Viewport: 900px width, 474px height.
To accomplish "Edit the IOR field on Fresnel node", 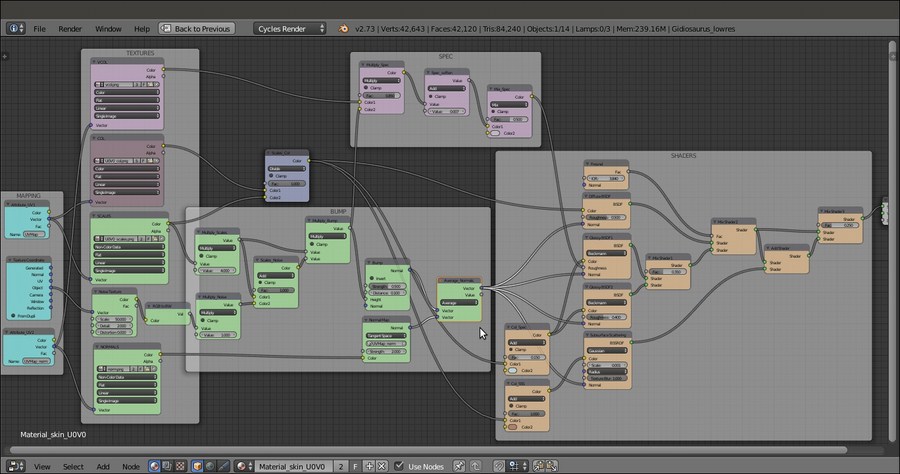I will click(x=606, y=178).
